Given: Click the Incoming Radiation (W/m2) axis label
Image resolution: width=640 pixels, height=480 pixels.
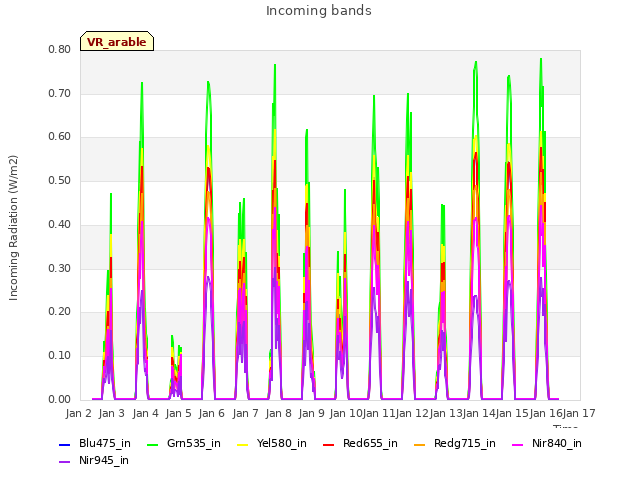Looking at the screenshot, I should pyautogui.click(x=13, y=228).
